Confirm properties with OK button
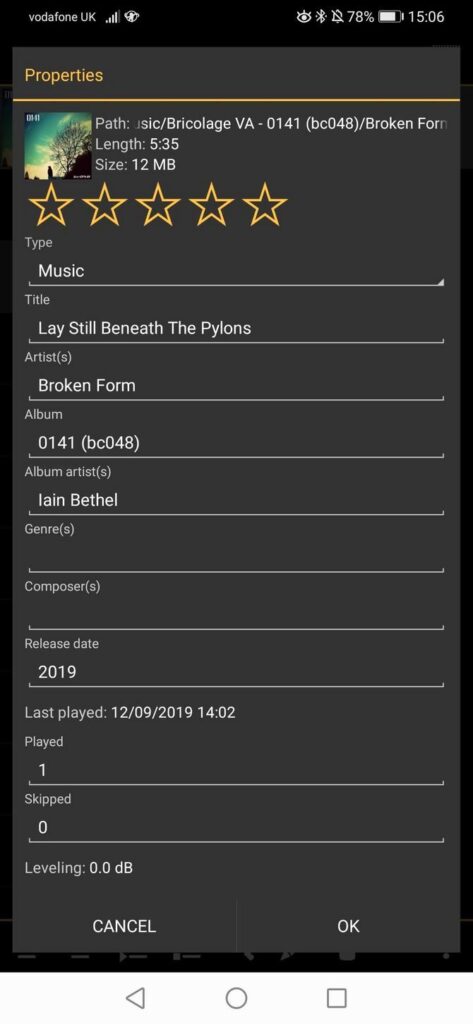This screenshot has height=1024, width=473. 348,926
